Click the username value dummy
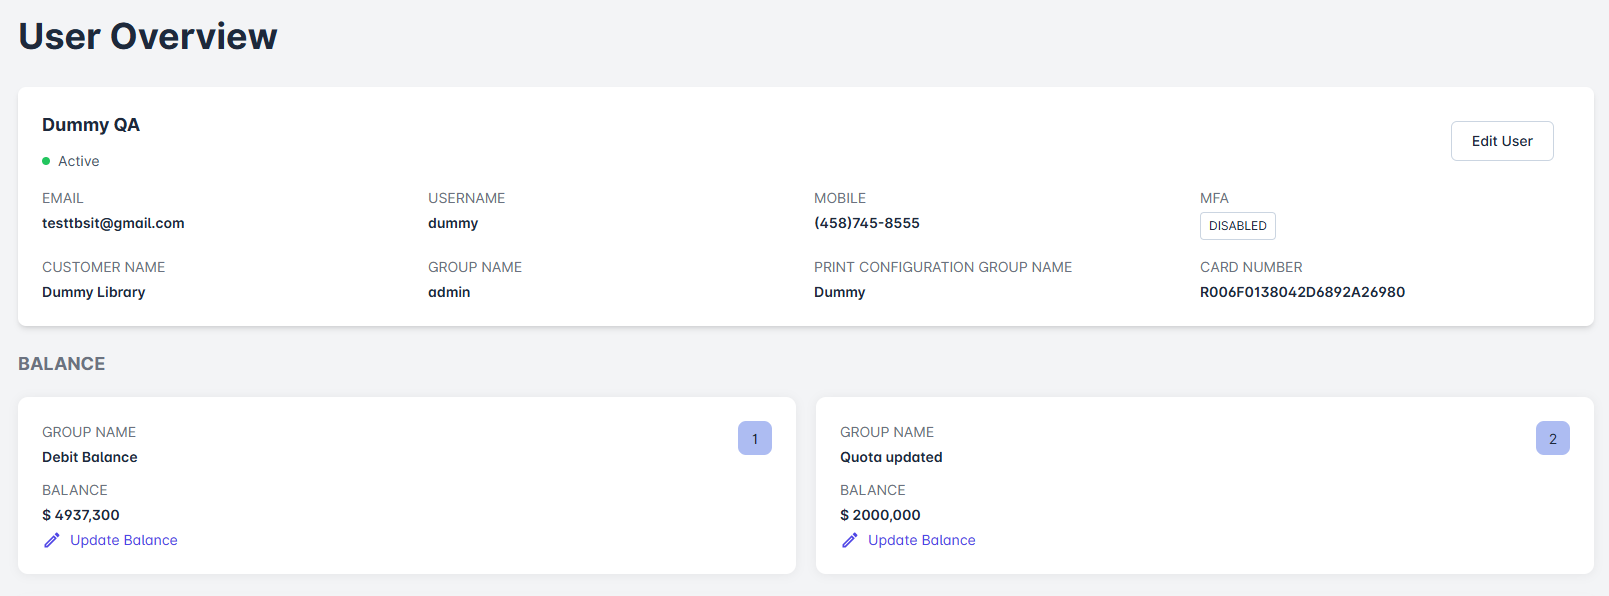Screen dimensions: 1609x596 pos(453,223)
